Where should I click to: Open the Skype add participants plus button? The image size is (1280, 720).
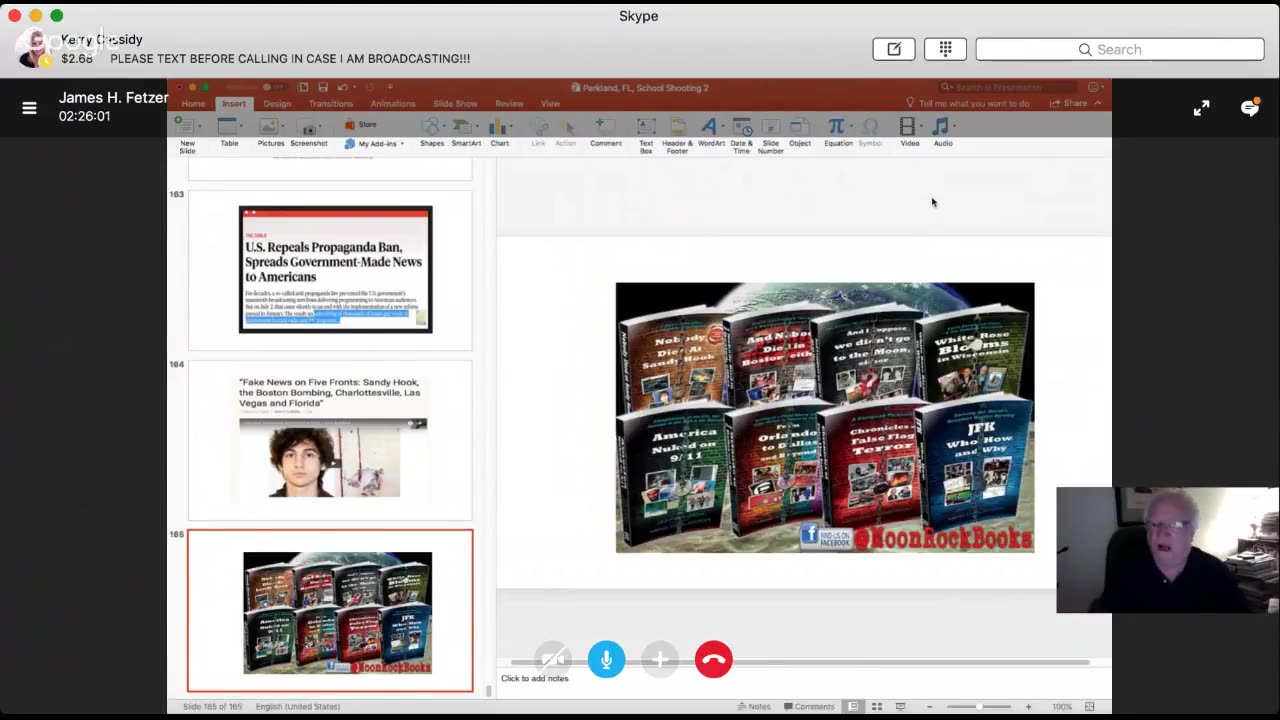[660, 659]
